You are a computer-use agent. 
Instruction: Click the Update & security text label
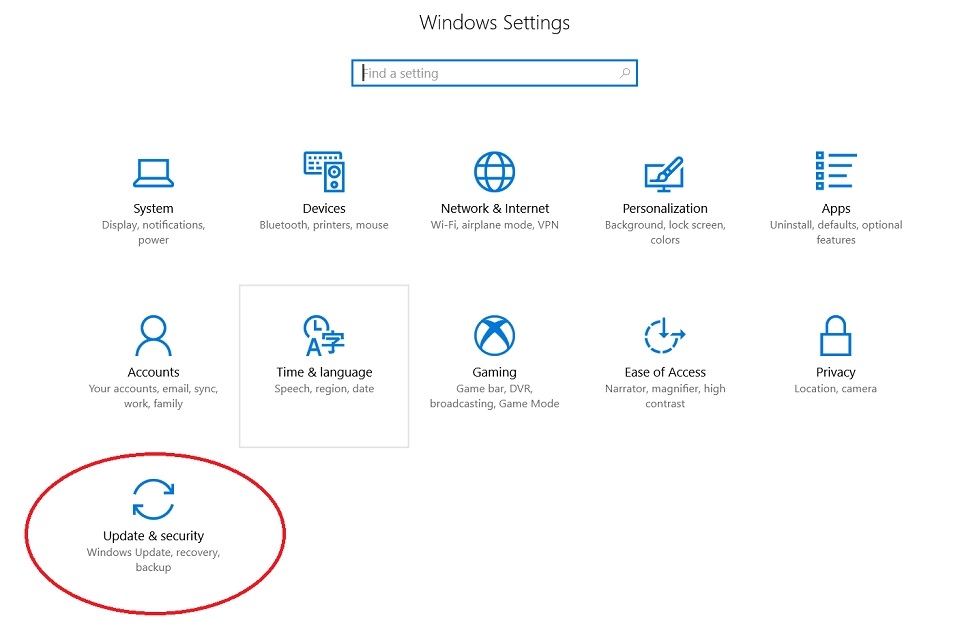[x=152, y=535]
